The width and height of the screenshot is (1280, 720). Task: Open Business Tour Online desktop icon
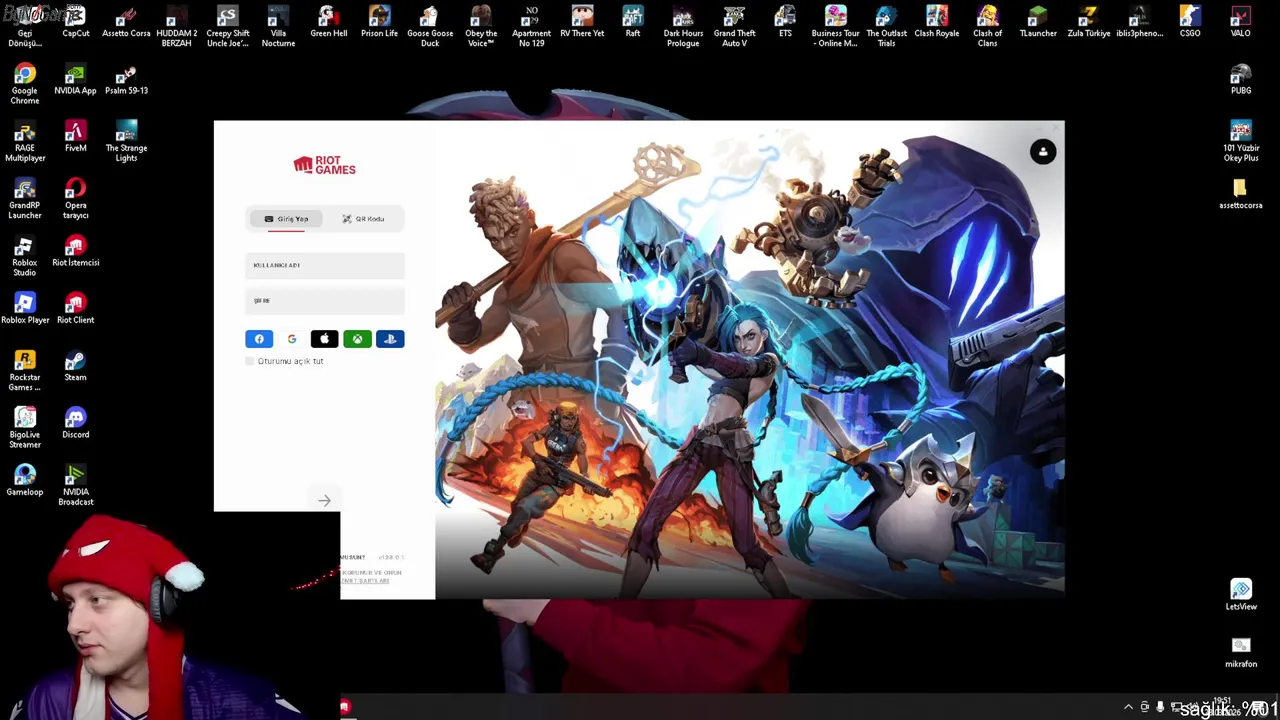(x=835, y=26)
